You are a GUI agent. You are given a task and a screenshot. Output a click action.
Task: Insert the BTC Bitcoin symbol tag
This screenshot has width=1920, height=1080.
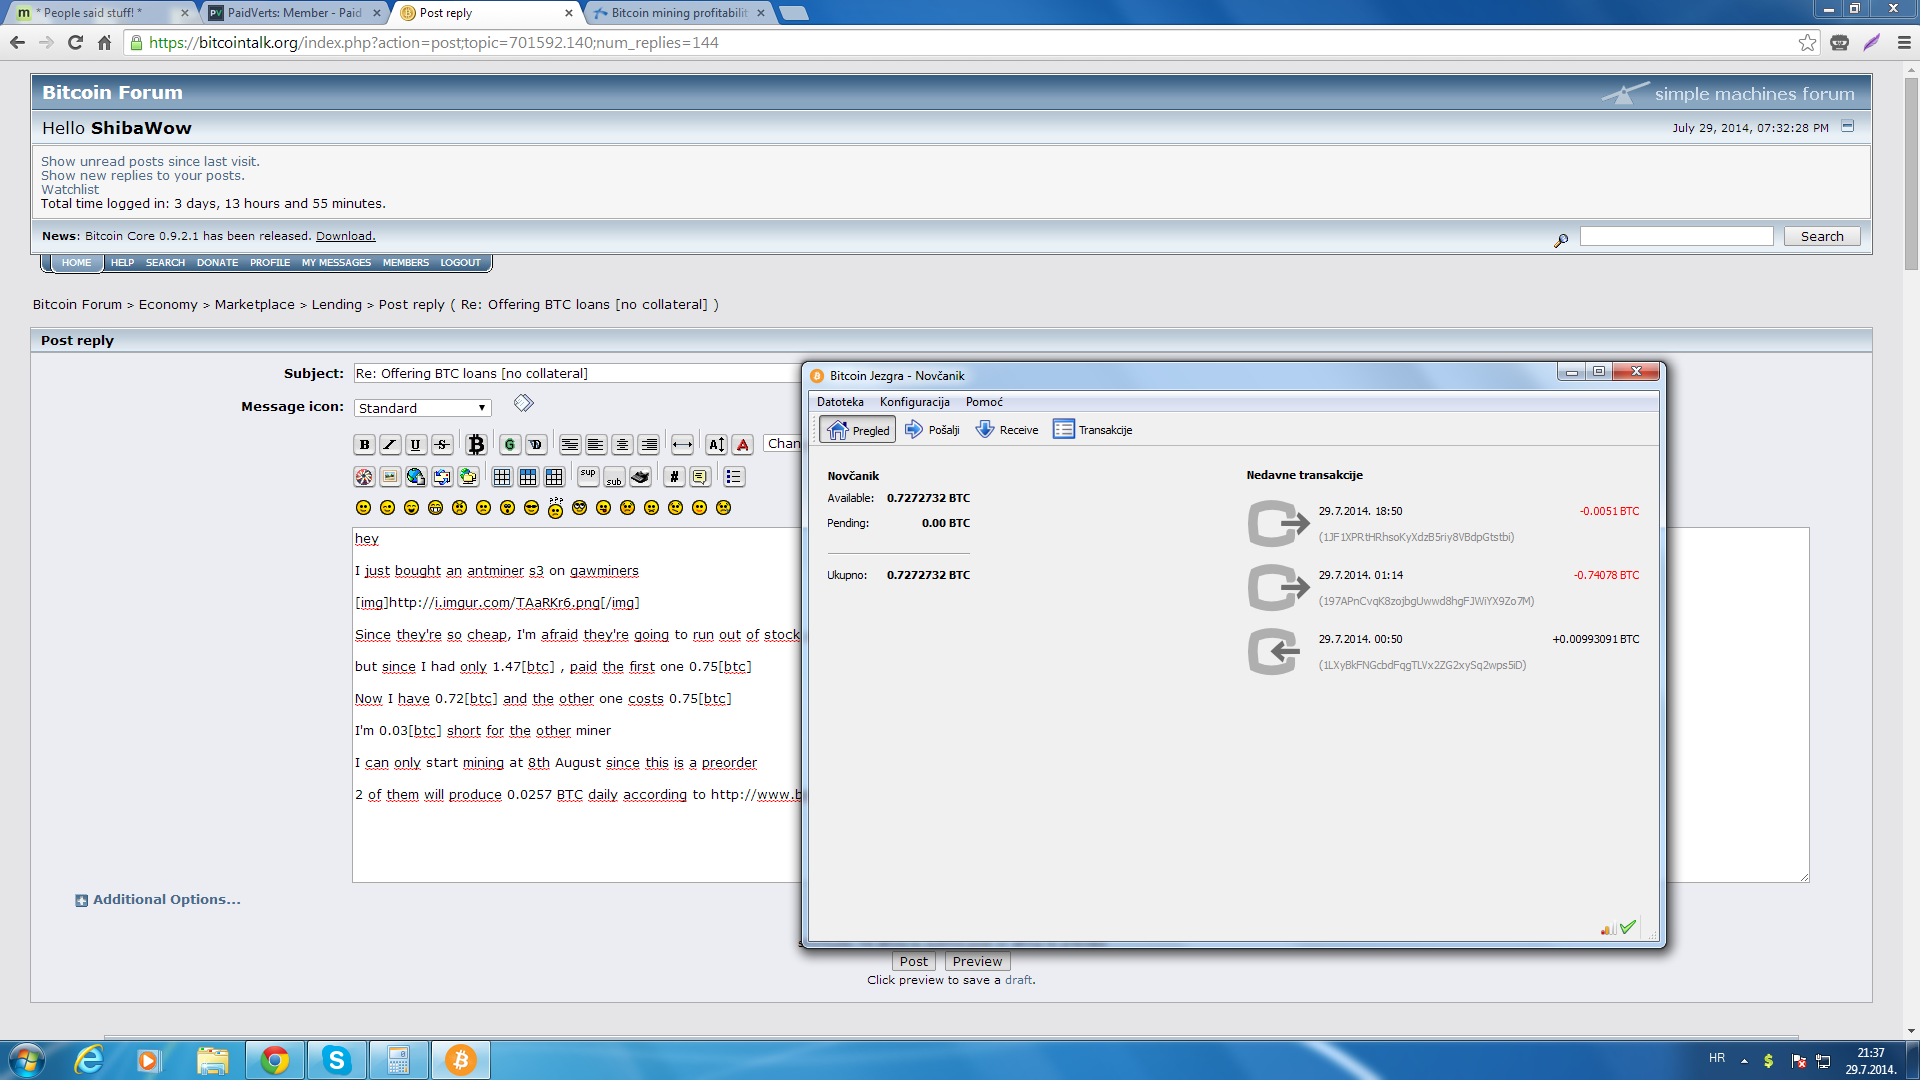click(476, 445)
